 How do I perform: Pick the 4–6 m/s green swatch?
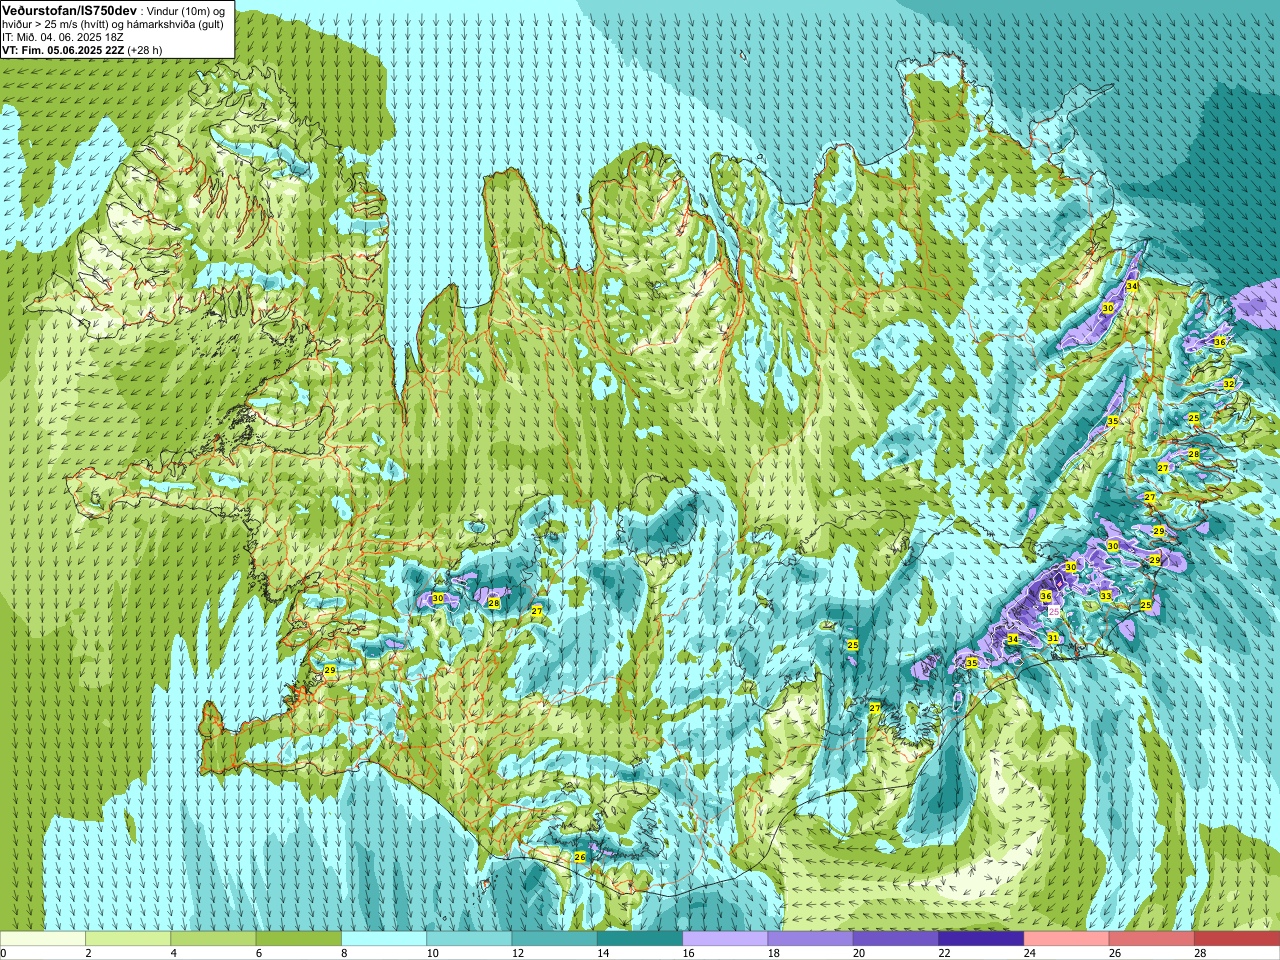click(x=213, y=939)
